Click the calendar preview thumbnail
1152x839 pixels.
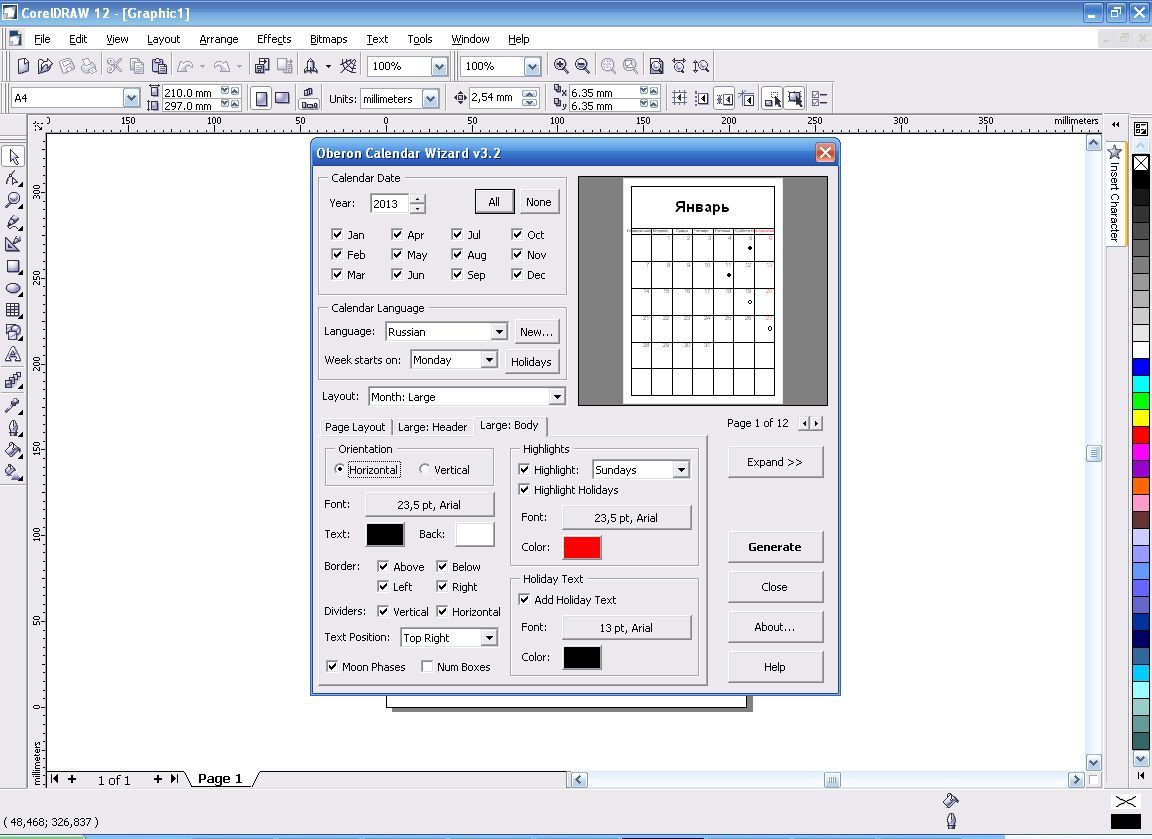[x=703, y=291]
